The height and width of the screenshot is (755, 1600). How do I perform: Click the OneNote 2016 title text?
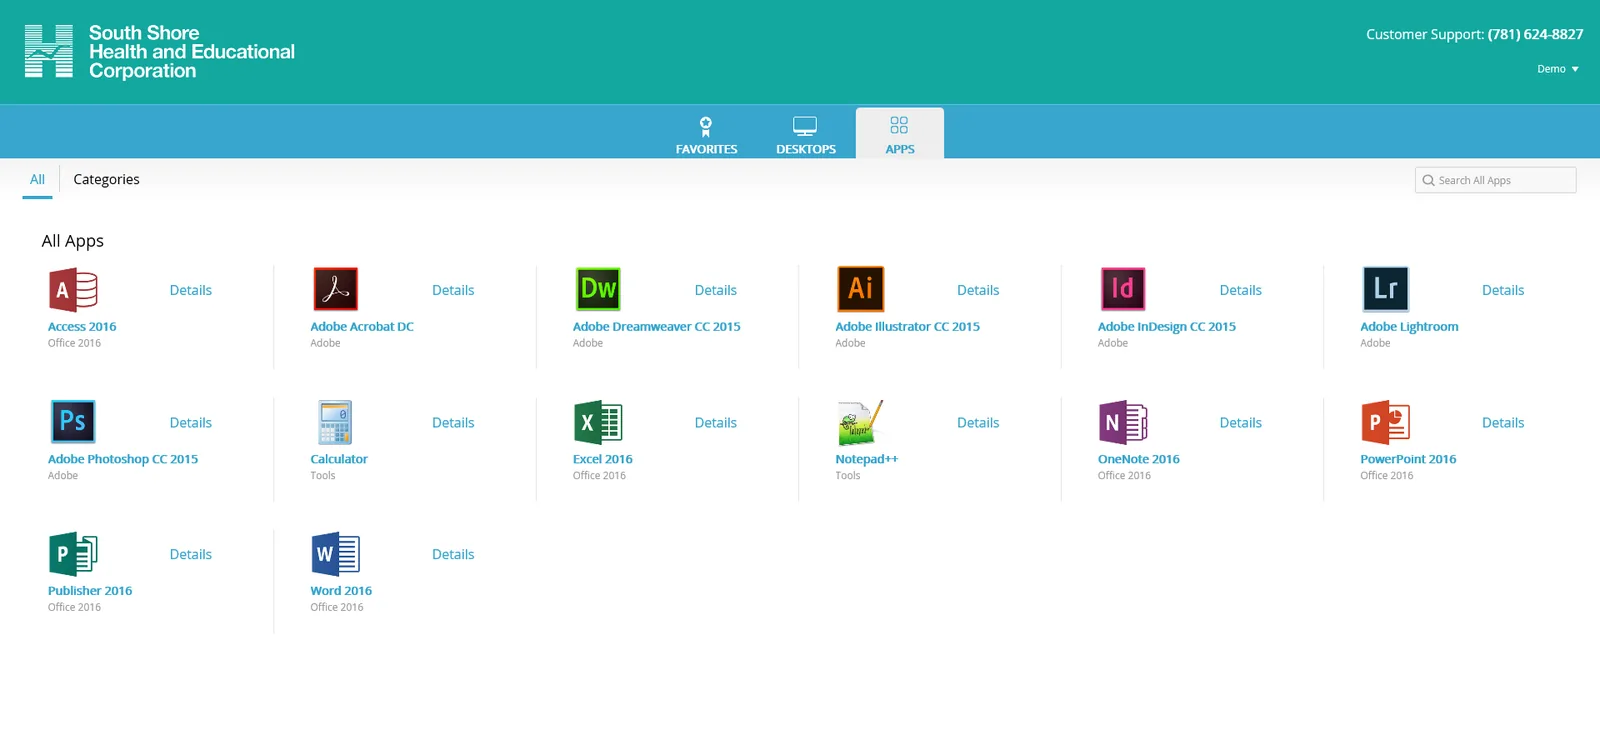tap(1139, 460)
